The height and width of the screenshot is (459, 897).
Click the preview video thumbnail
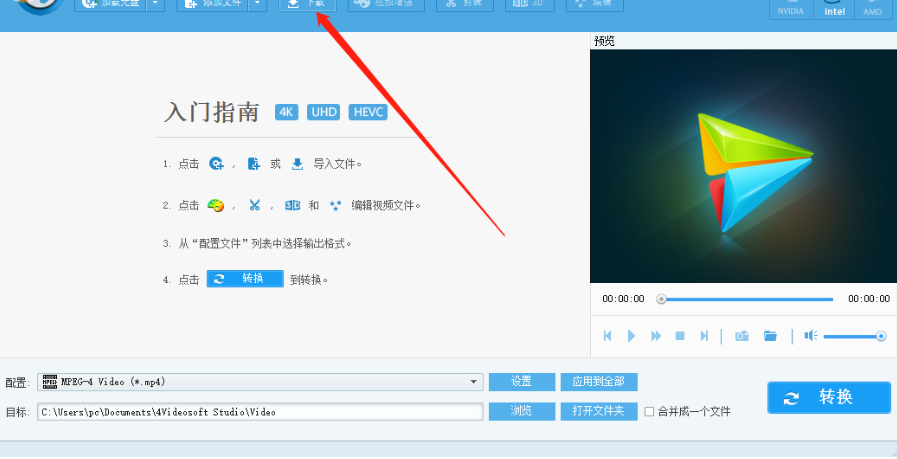pyautogui.click(x=743, y=166)
